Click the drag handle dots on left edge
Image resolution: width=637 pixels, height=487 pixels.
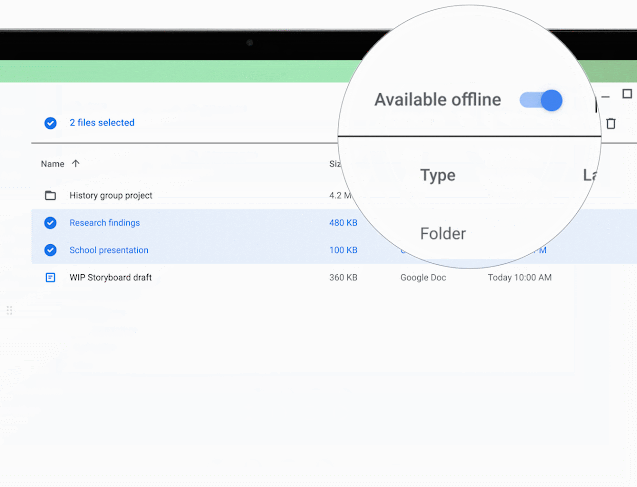coord(9,311)
